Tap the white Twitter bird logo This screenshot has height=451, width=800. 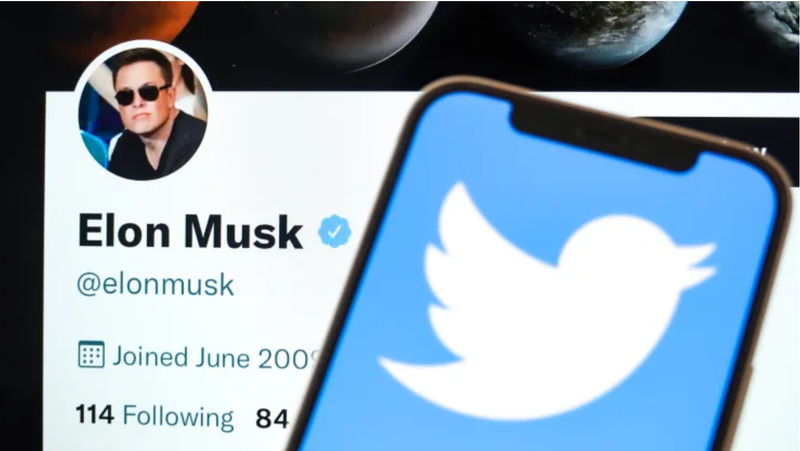click(546, 301)
